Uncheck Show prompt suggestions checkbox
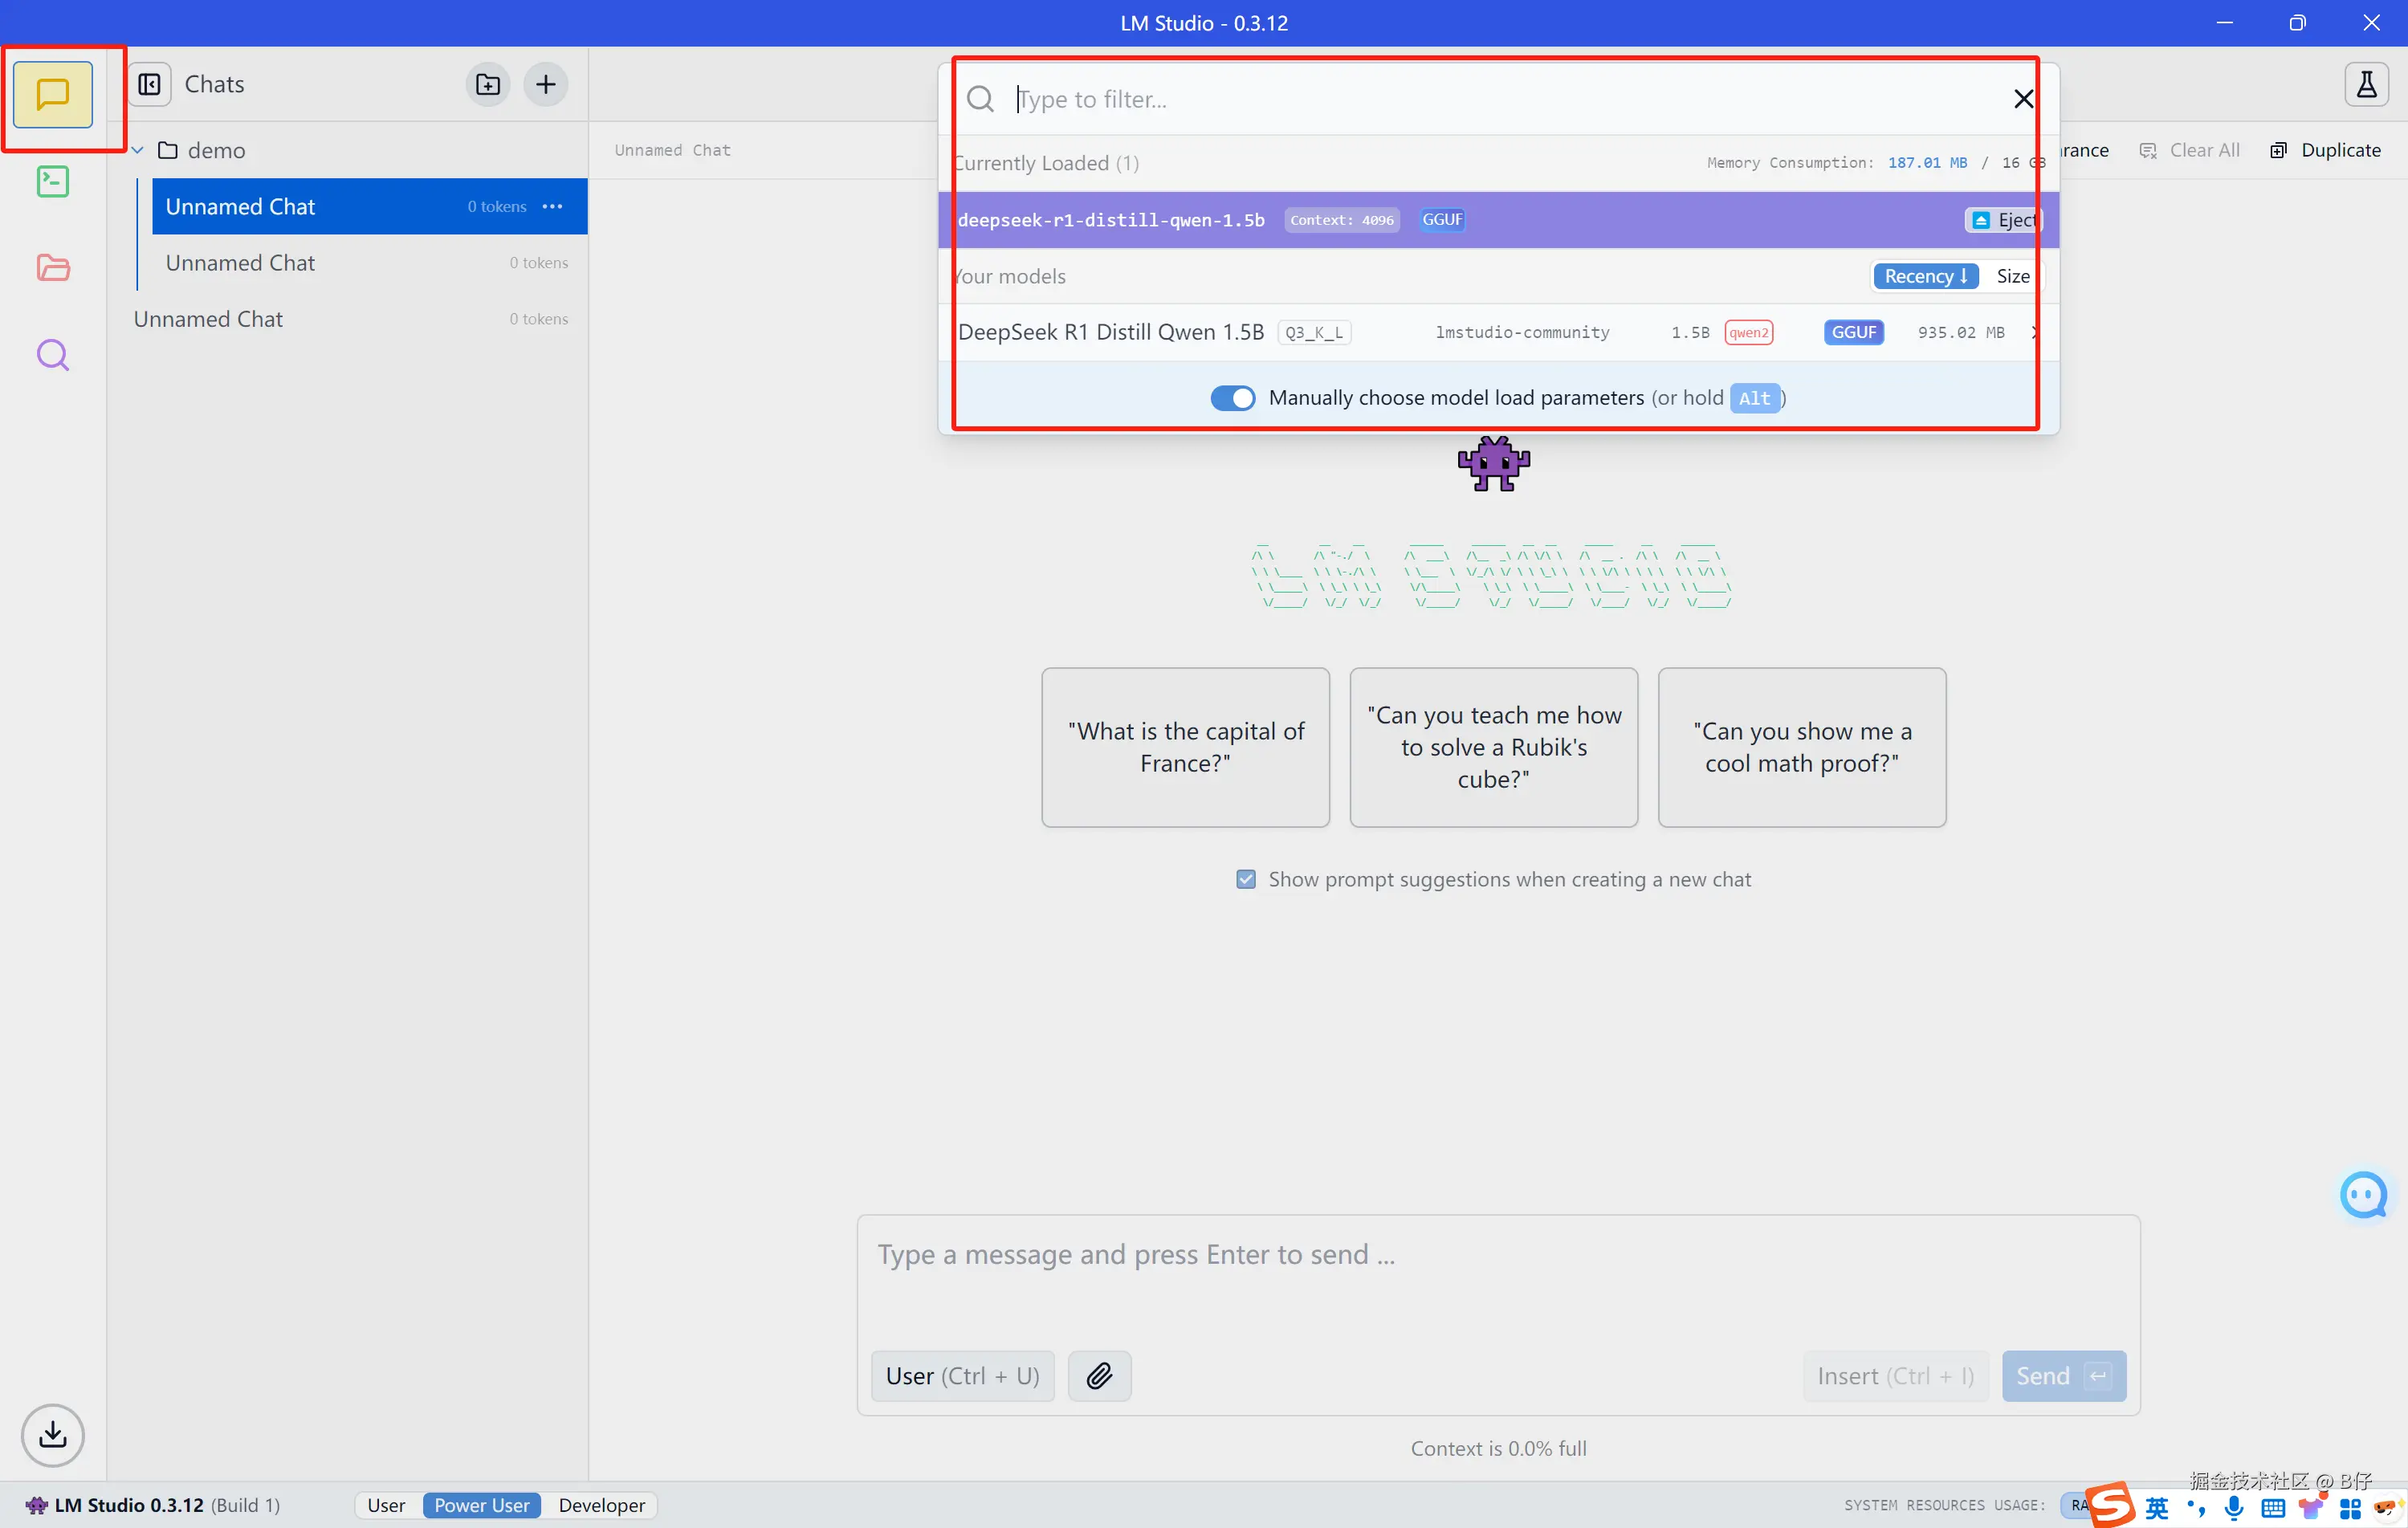This screenshot has width=2408, height=1528. click(1245, 879)
